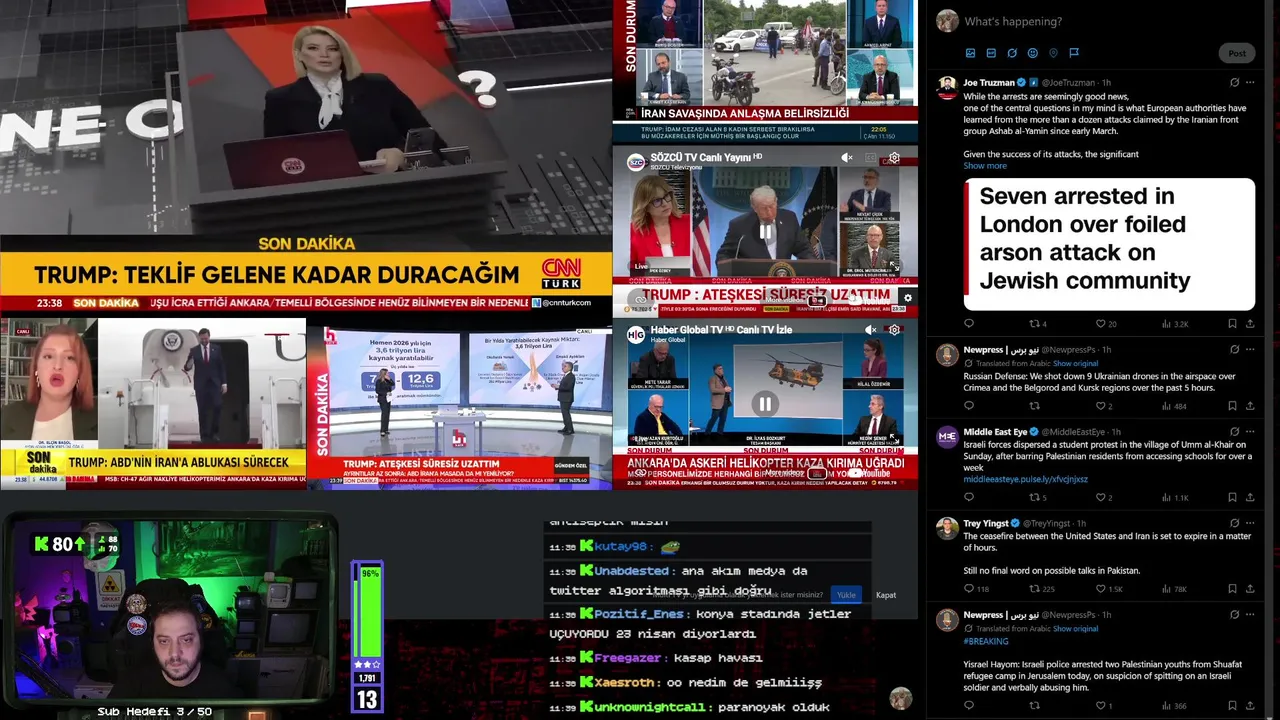View analytics on tweet with 3.2K views
This screenshot has height=720, width=1280.
tap(1175, 324)
